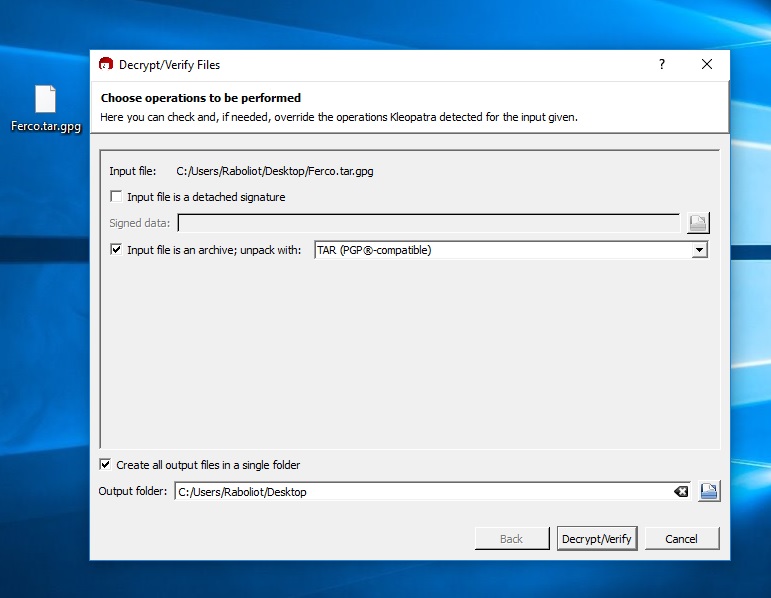Screen dimensions: 771x598
Task: Toggle 'Create all output files in a single folder'
Action: point(106,465)
